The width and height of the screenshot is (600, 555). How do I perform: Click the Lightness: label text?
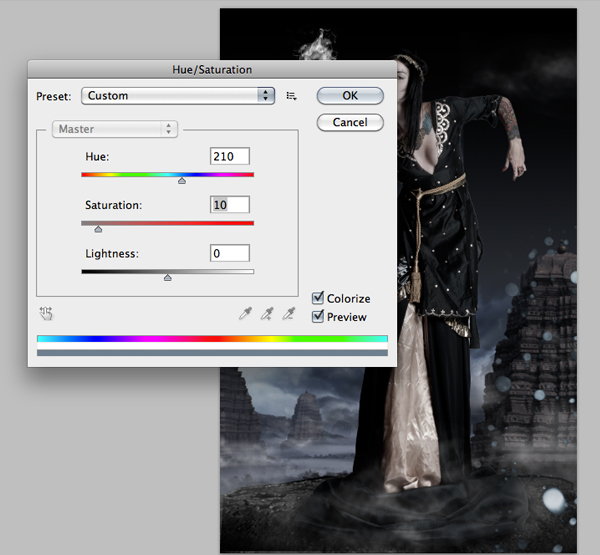pos(112,254)
